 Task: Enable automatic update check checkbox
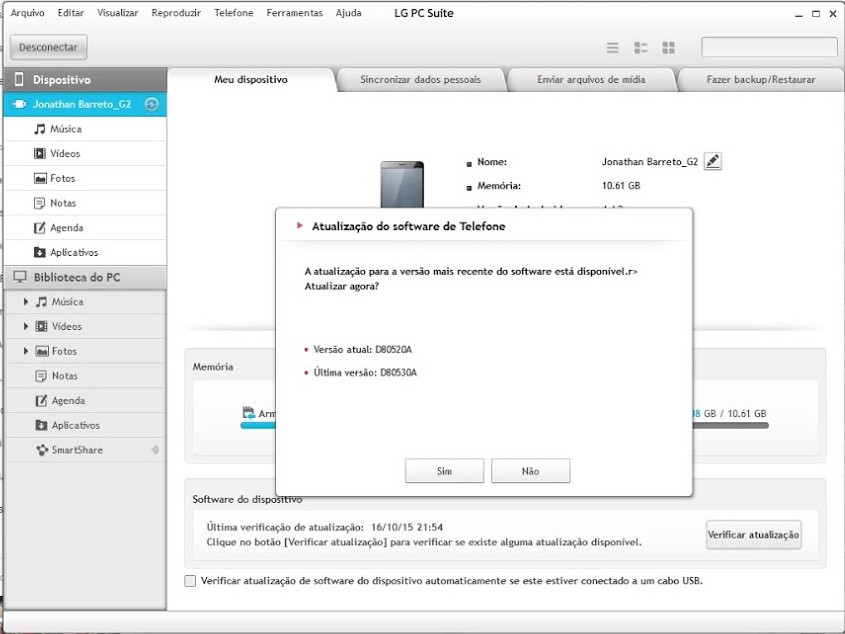click(x=190, y=581)
